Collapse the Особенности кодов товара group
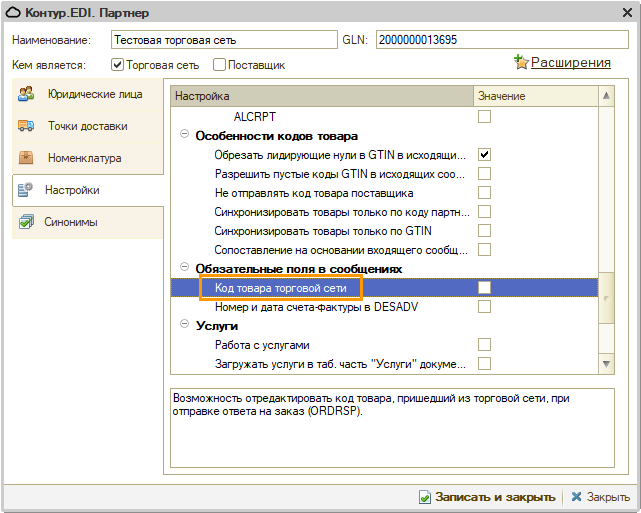641x513 pixels. pyautogui.click(x=185, y=136)
